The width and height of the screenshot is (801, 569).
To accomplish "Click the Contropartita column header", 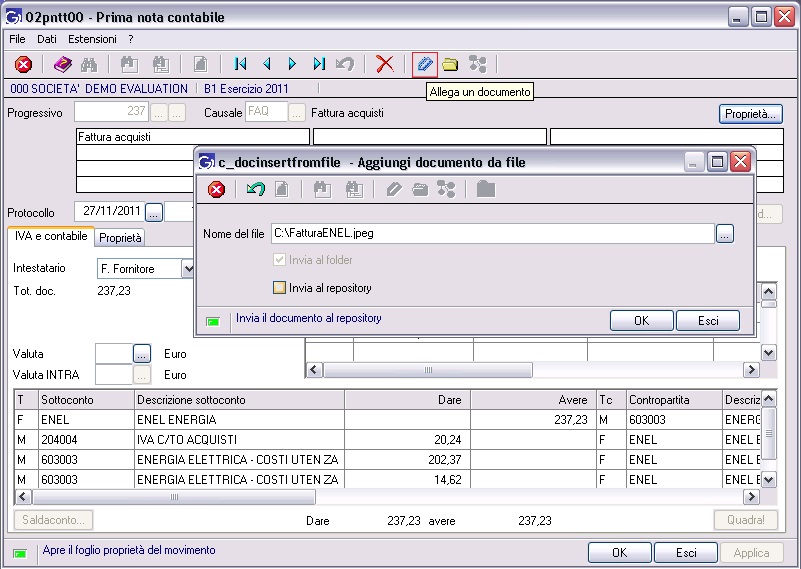I will pyautogui.click(x=674, y=399).
